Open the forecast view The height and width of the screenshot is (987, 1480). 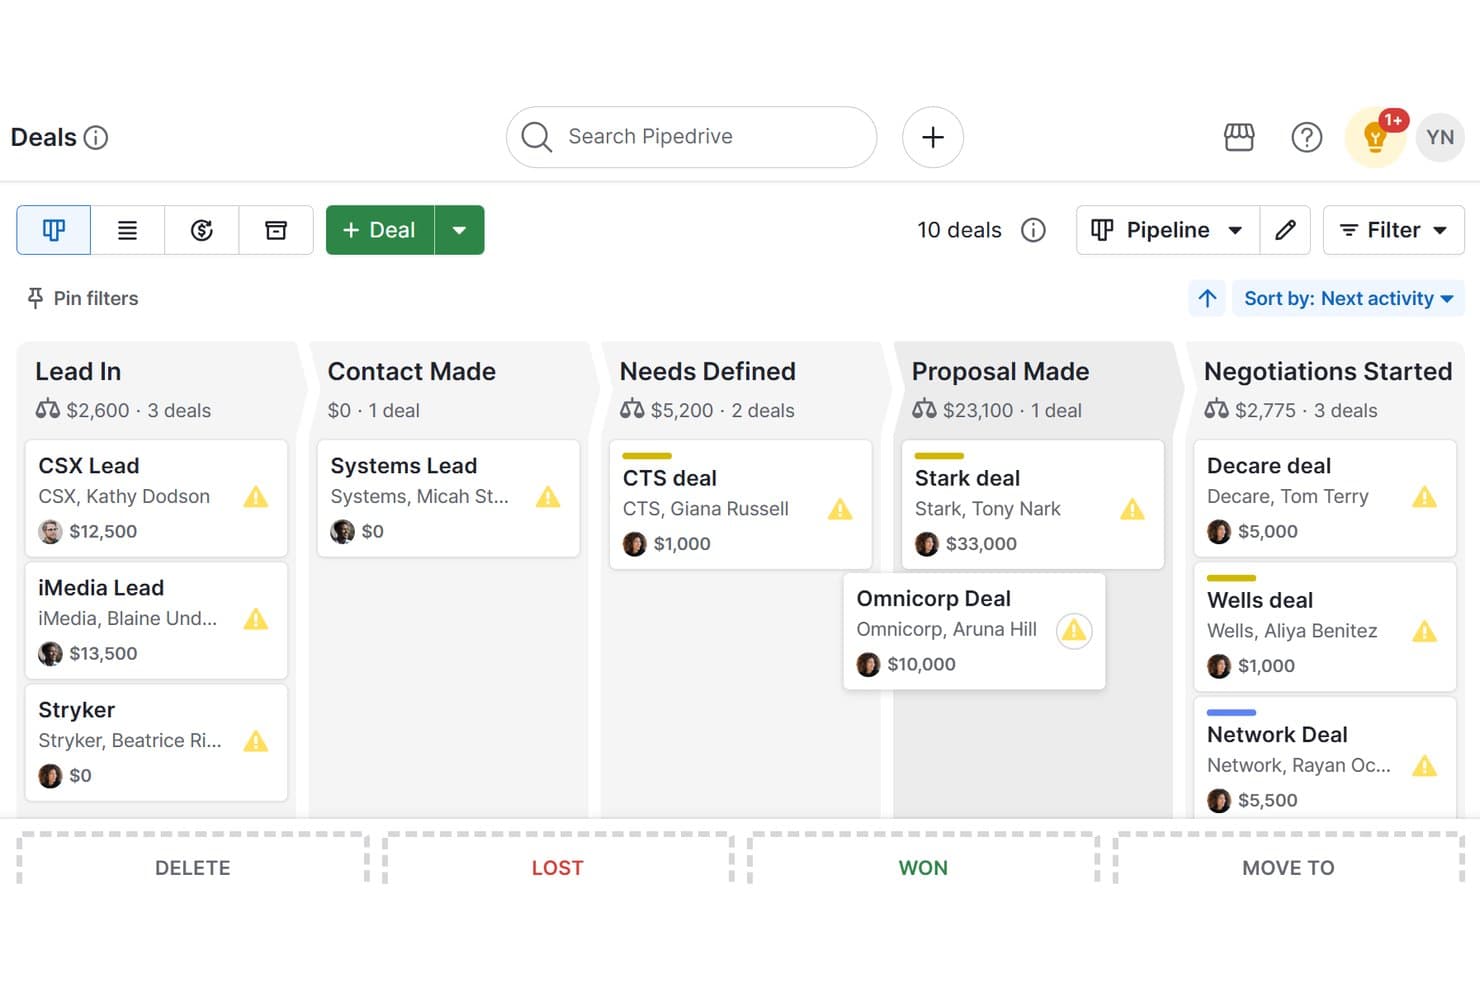[202, 230]
